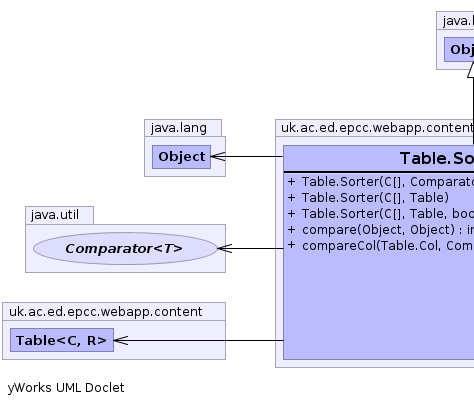Select the compareCol(Table.Col, ...) method entry
The width and height of the screenshot is (474, 405).
380,246
